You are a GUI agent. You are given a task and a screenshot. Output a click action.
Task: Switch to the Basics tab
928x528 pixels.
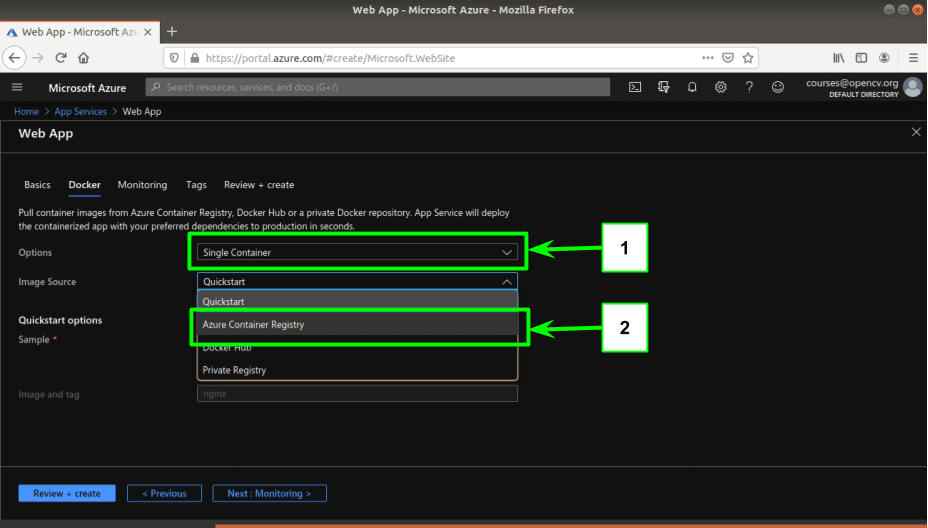pyautogui.click(x=37, y=185)
